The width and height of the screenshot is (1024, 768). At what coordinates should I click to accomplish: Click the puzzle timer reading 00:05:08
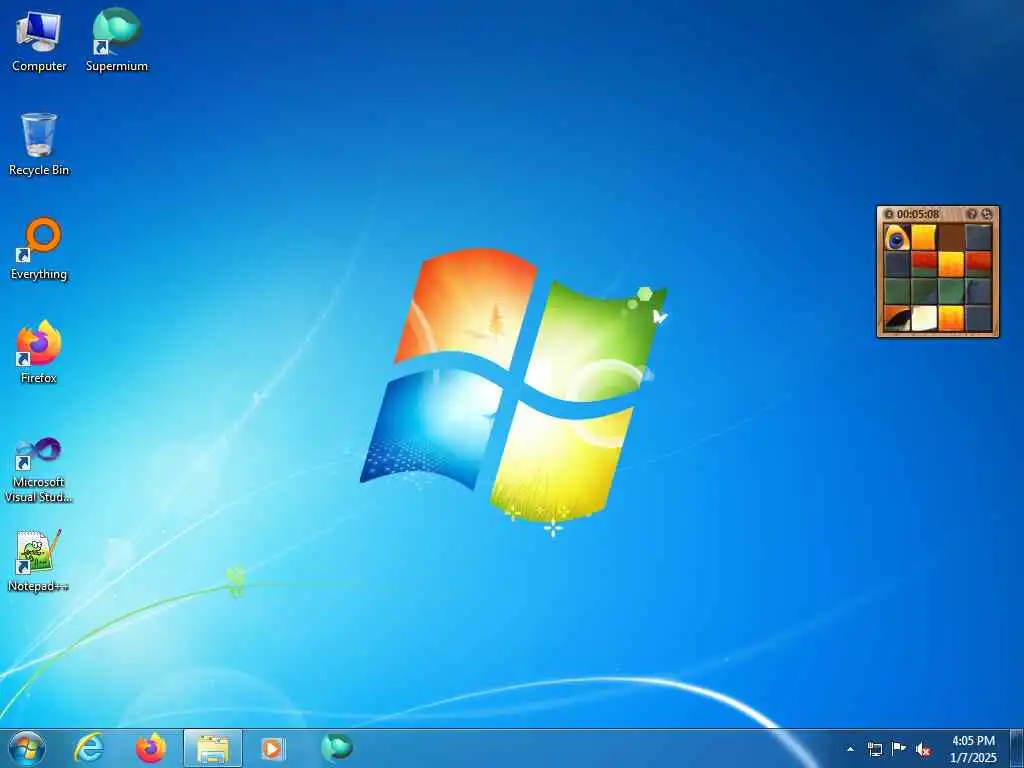(x=918, y=214)
